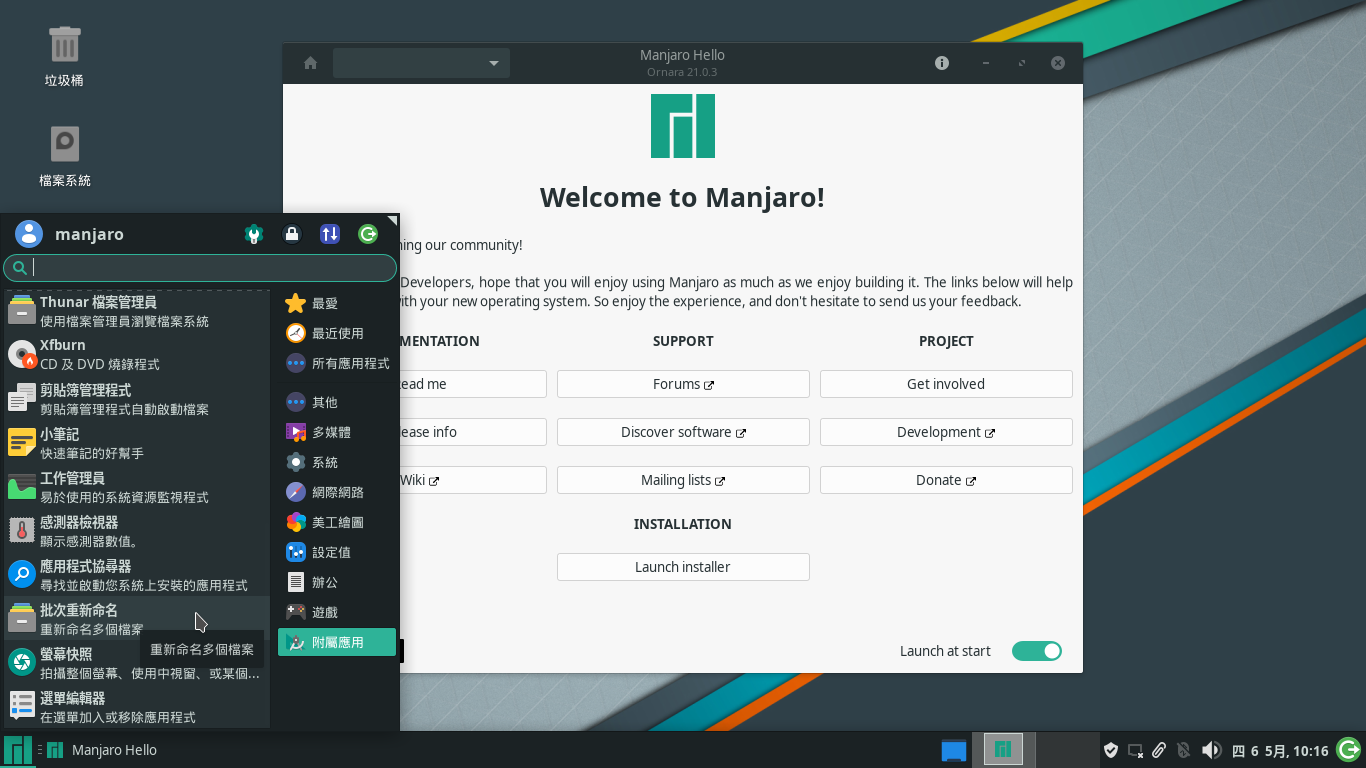
Task: Launch 選單編輯器 menu editor
Action: click(137, 707)
